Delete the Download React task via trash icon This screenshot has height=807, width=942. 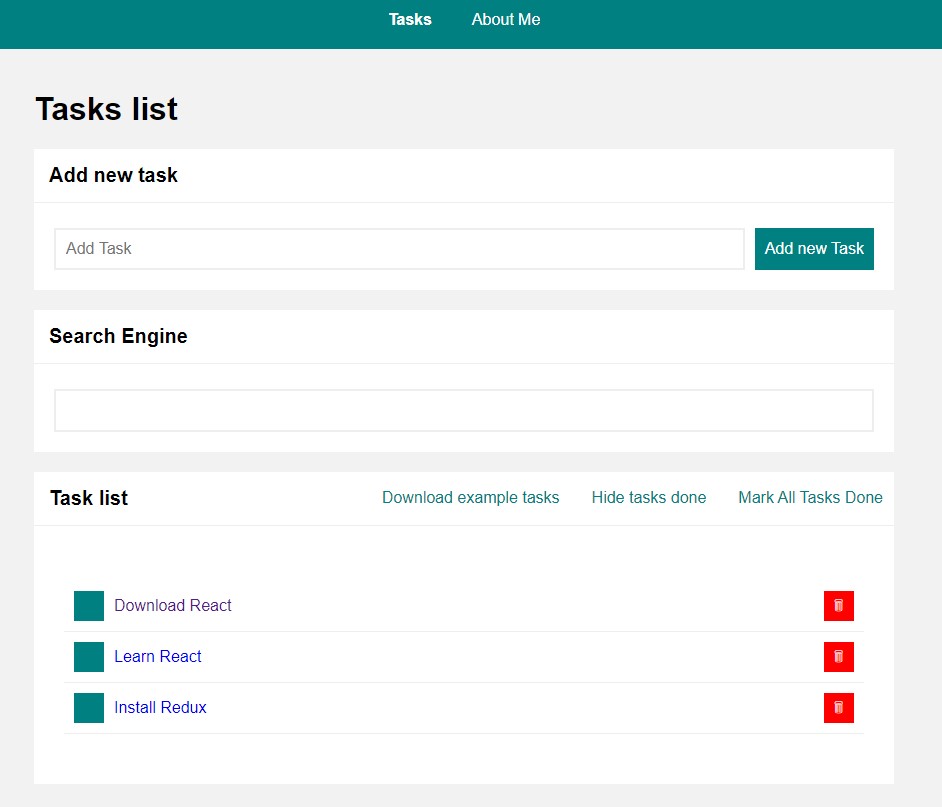click(838, 605)
